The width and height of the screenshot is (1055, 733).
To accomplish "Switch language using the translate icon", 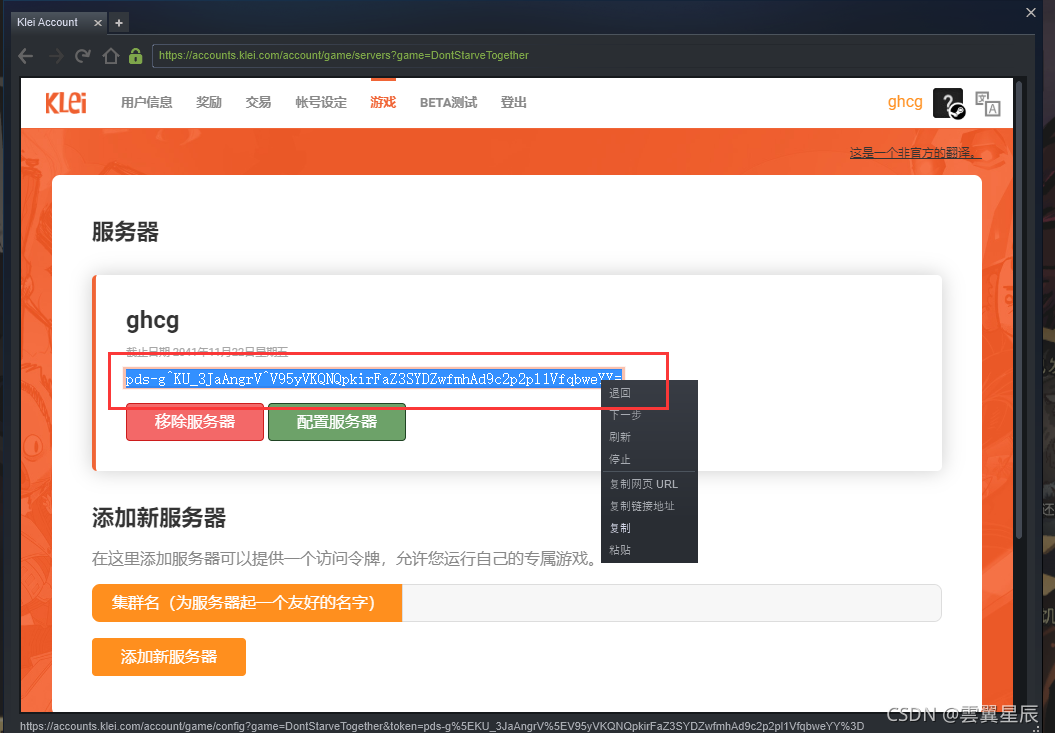I will [988, 104].
